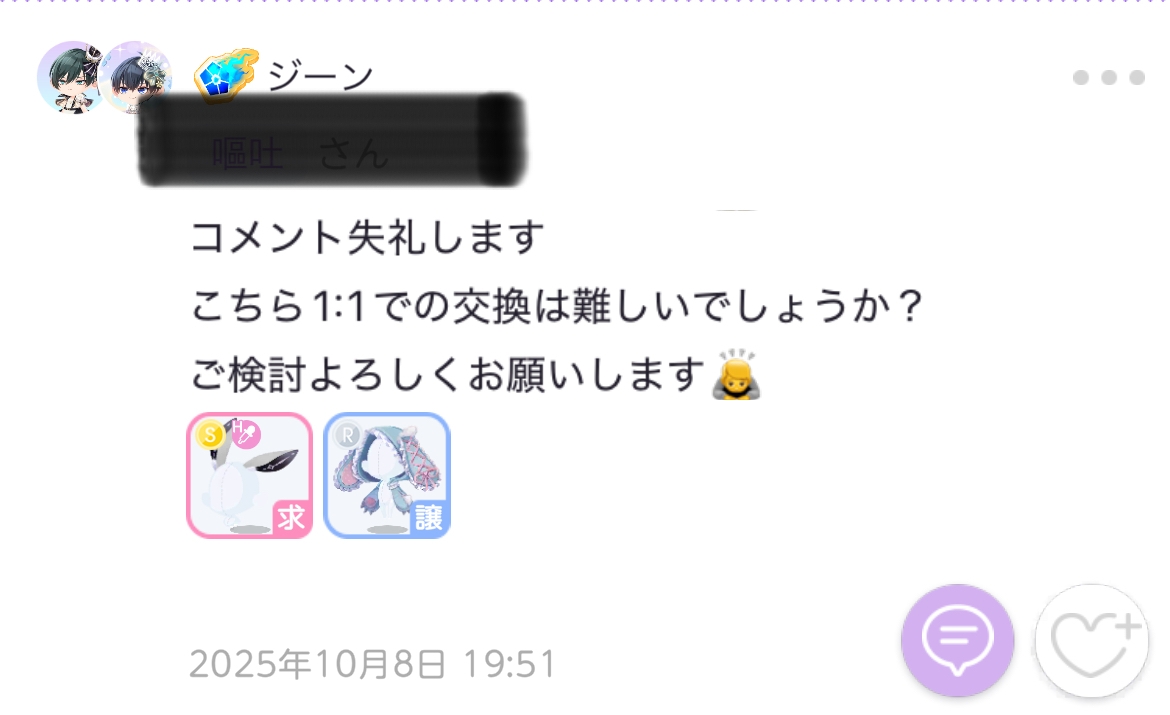Tap the gold S rarity badge
The image size is (1170, 715).
click(210, 434)
